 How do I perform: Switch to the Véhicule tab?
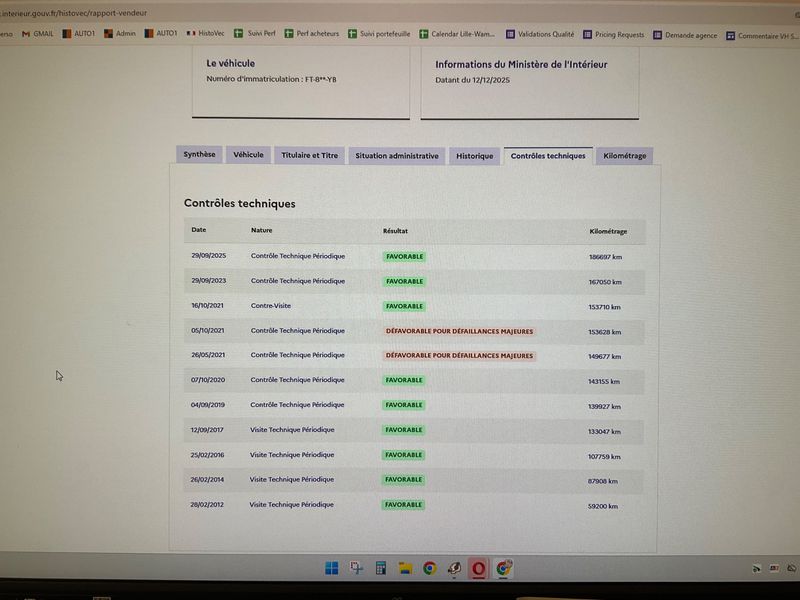[x=248, y=155]
